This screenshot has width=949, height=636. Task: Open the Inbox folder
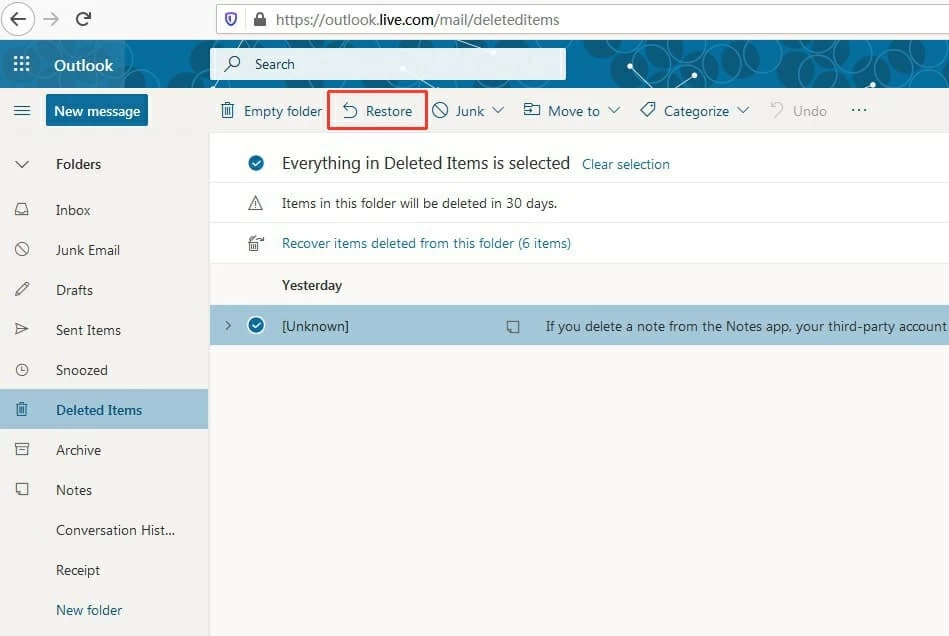coord(73,210)
